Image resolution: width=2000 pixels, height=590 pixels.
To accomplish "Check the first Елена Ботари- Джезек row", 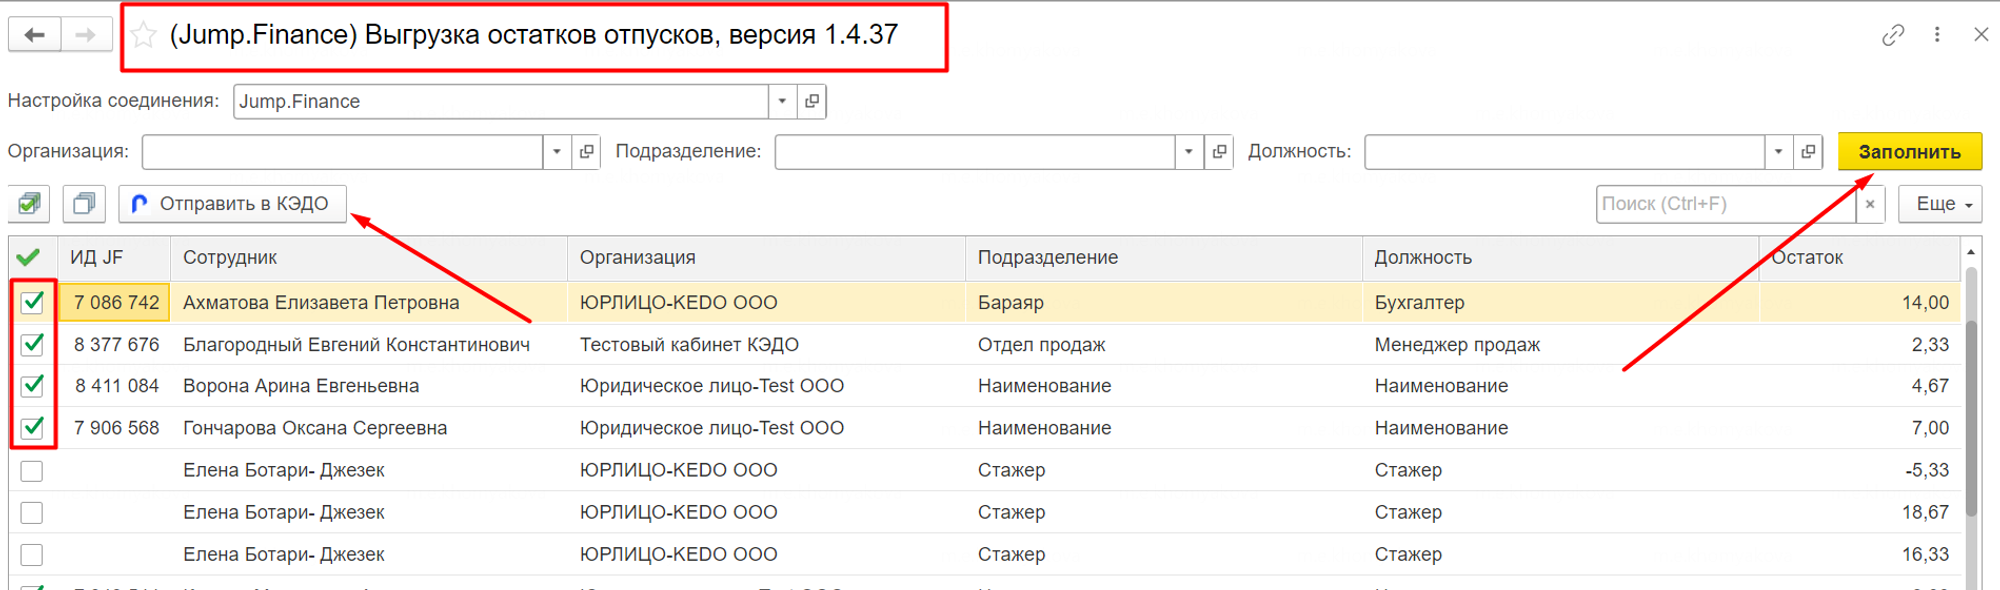I will (32, 470).
